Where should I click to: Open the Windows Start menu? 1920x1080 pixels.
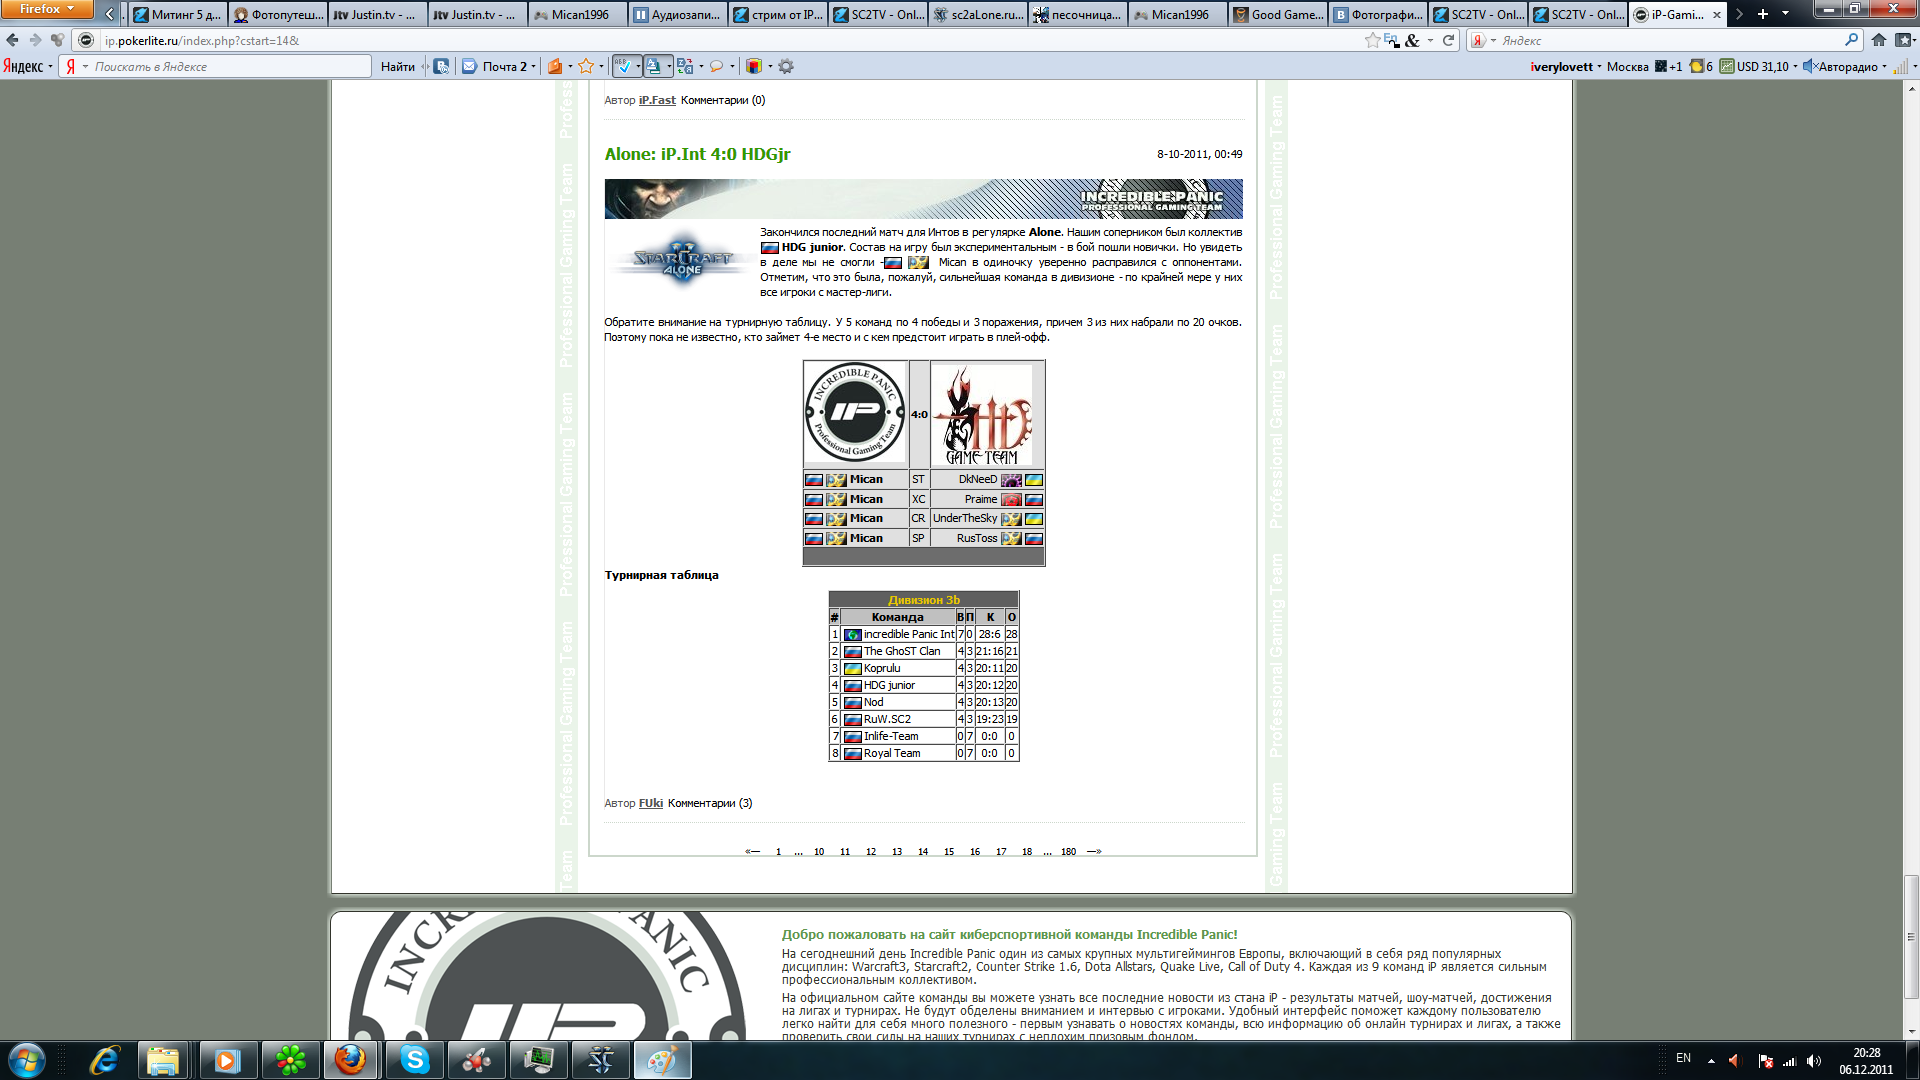point(26,1059)
